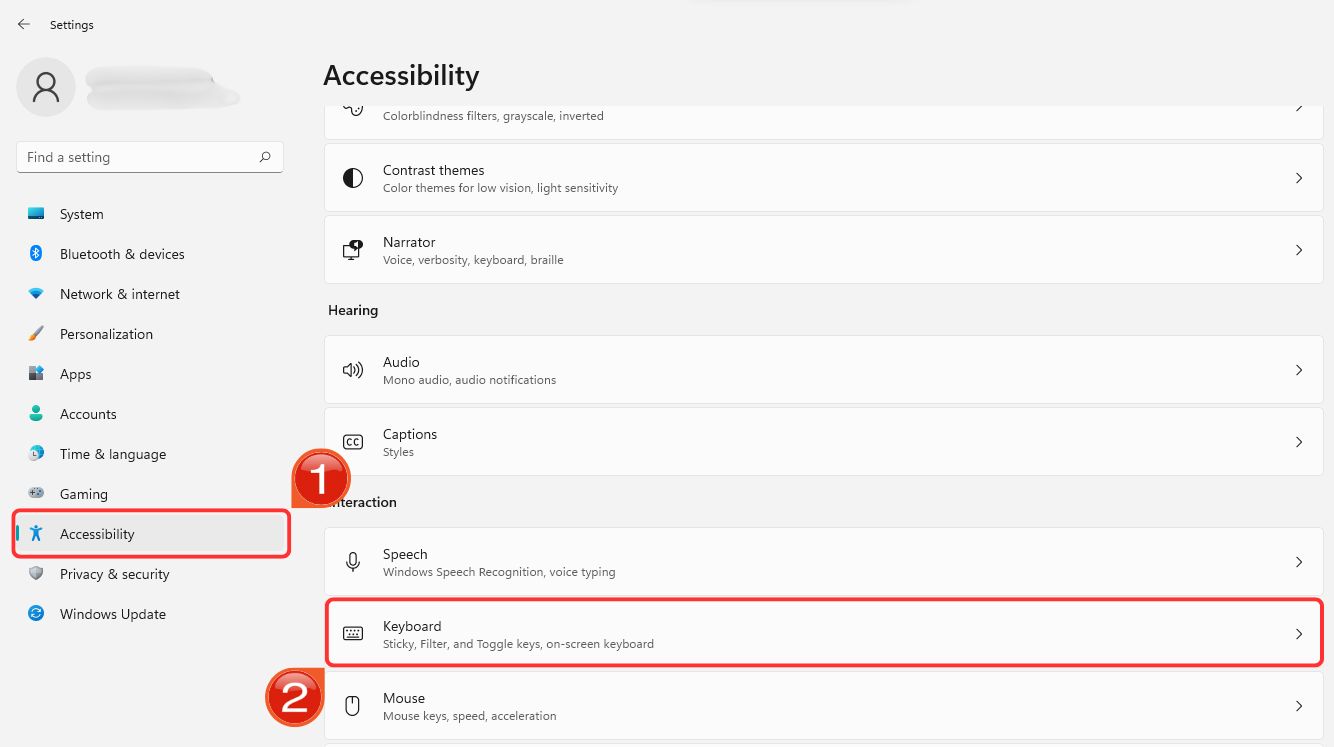Screen dimensions: 1334x747
Task: Click the Bluetooth & devices icon
Action: coord(36,253)
